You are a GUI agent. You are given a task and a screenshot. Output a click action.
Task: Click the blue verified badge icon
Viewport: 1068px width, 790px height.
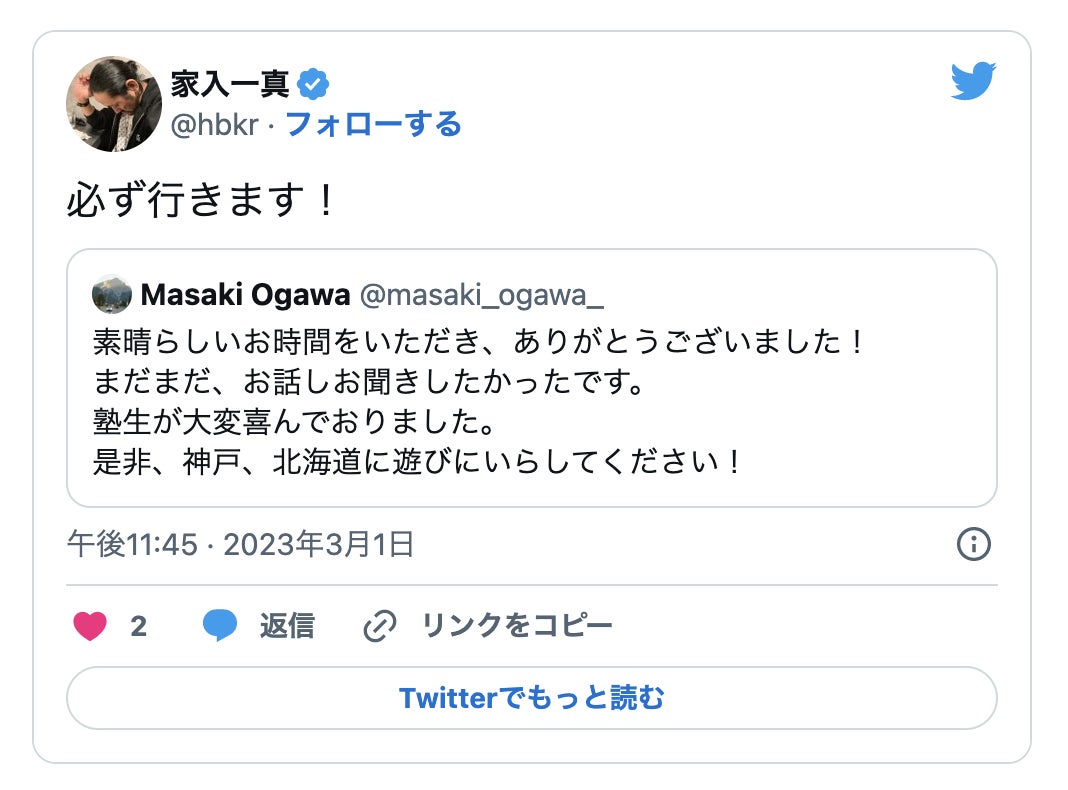click(x=313, y=86)
